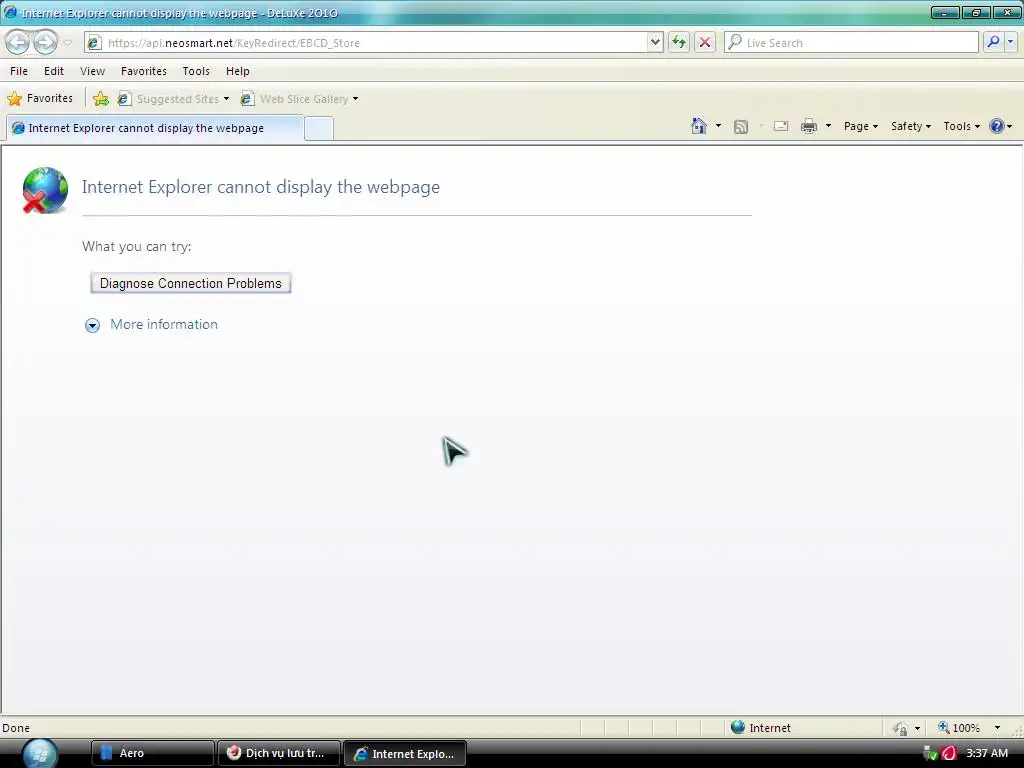
Task: Refresh the page with the green arrows icon
Action: (679, 43)
